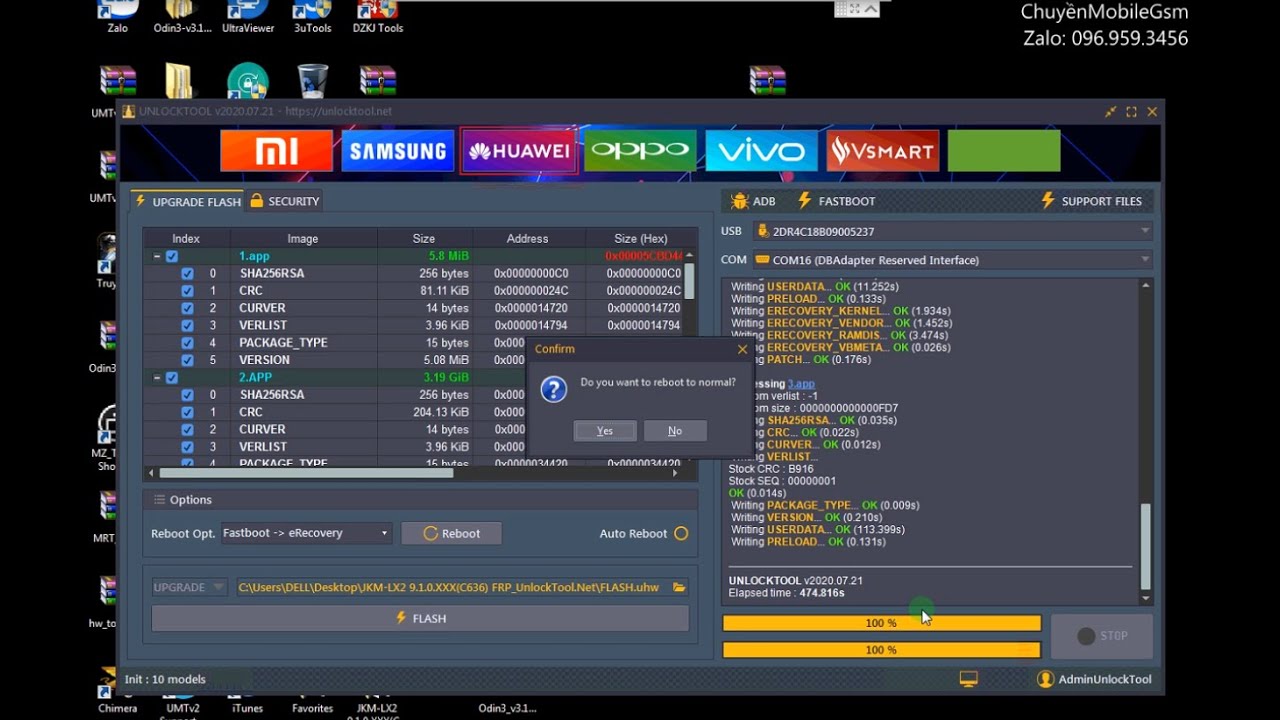The height and width of the screenshot is (720, 1280).
Task: Uncheck VERLIST checkbox under 1.app
Action: (187, 325)
